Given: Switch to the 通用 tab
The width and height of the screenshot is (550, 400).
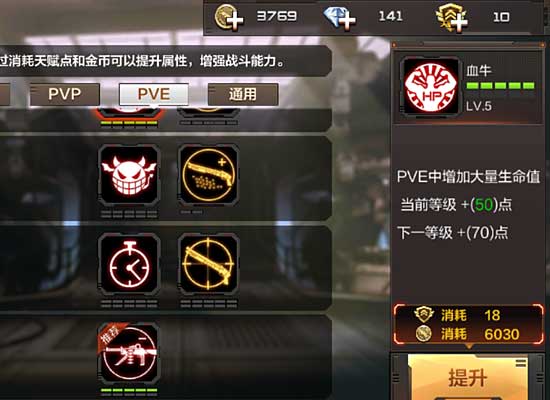Looking at the screenshot, I should (x=243, y=94).
